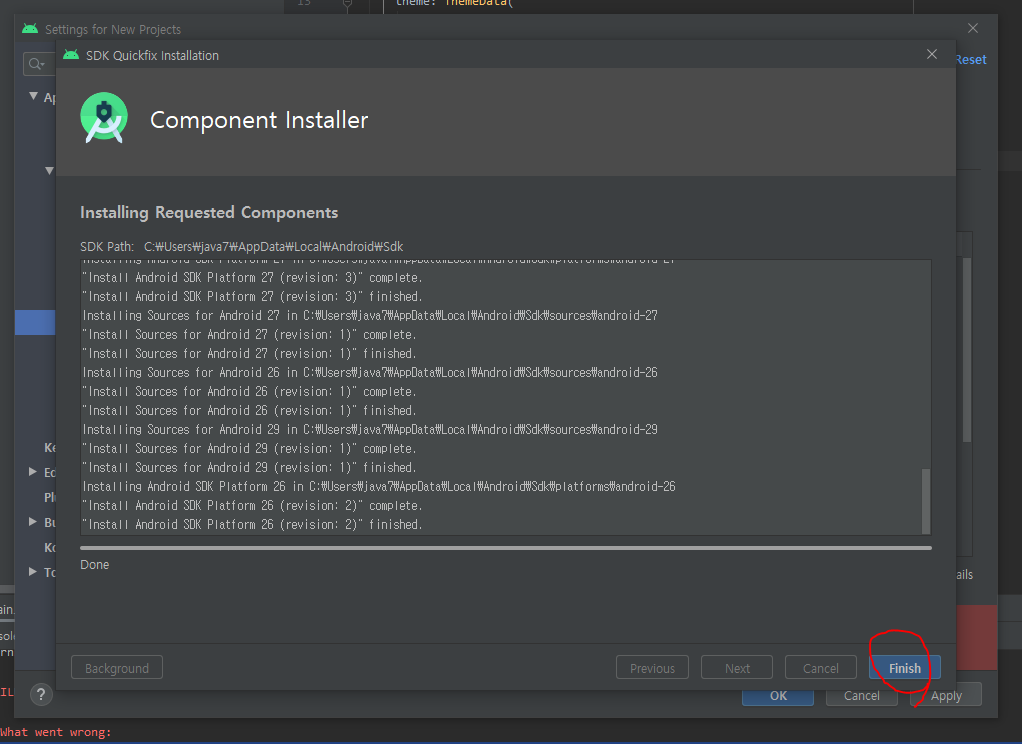The height and width of the screenshot is (744, 1022).
Task: Click the Previous button
Action: click(652, 668)
